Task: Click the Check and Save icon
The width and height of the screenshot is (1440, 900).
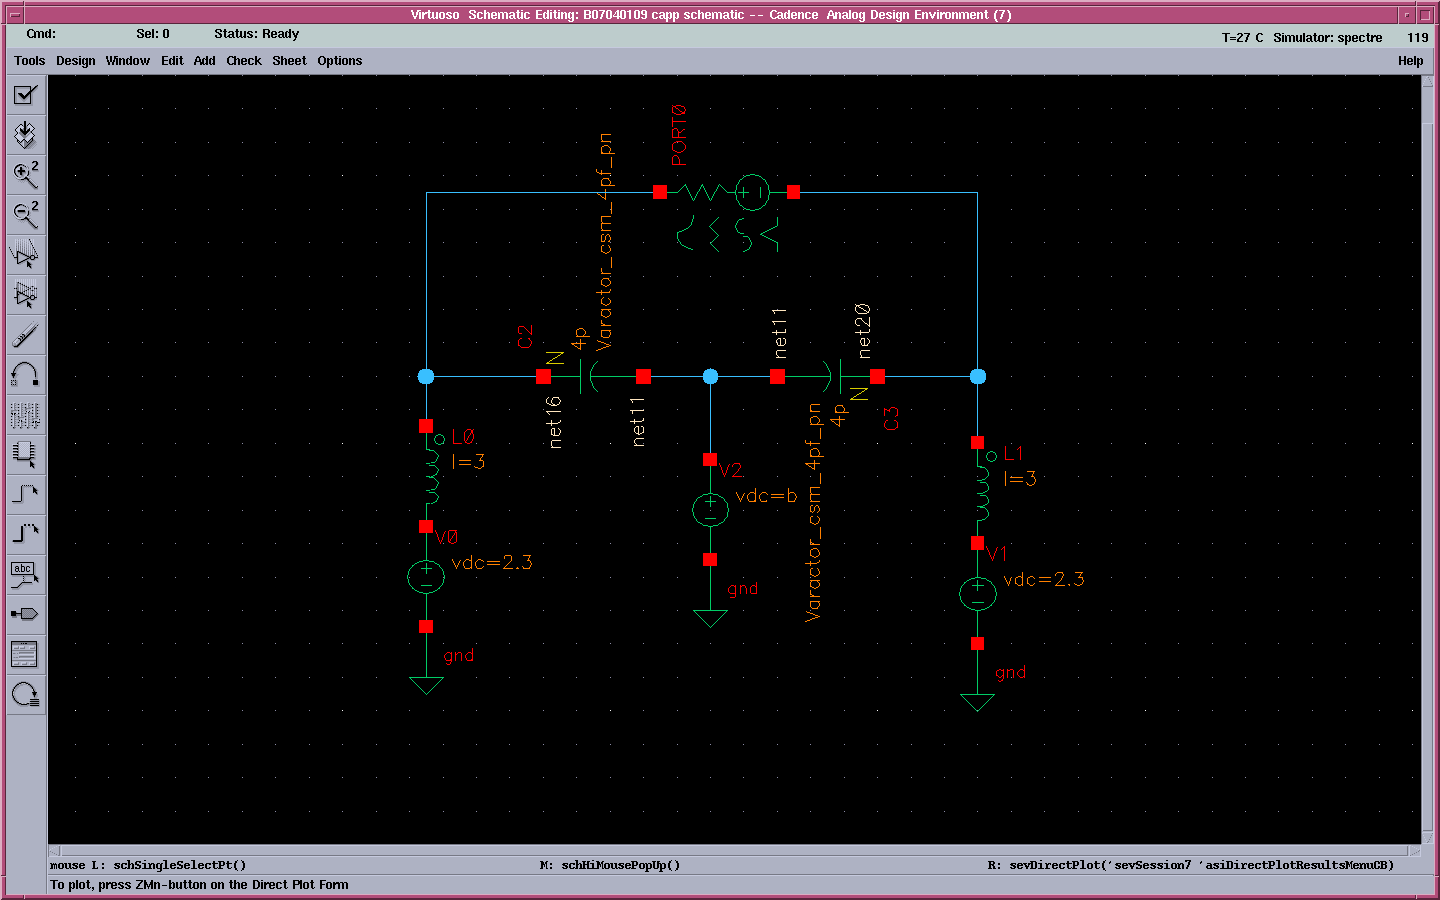Action: [x=25, y=95]
